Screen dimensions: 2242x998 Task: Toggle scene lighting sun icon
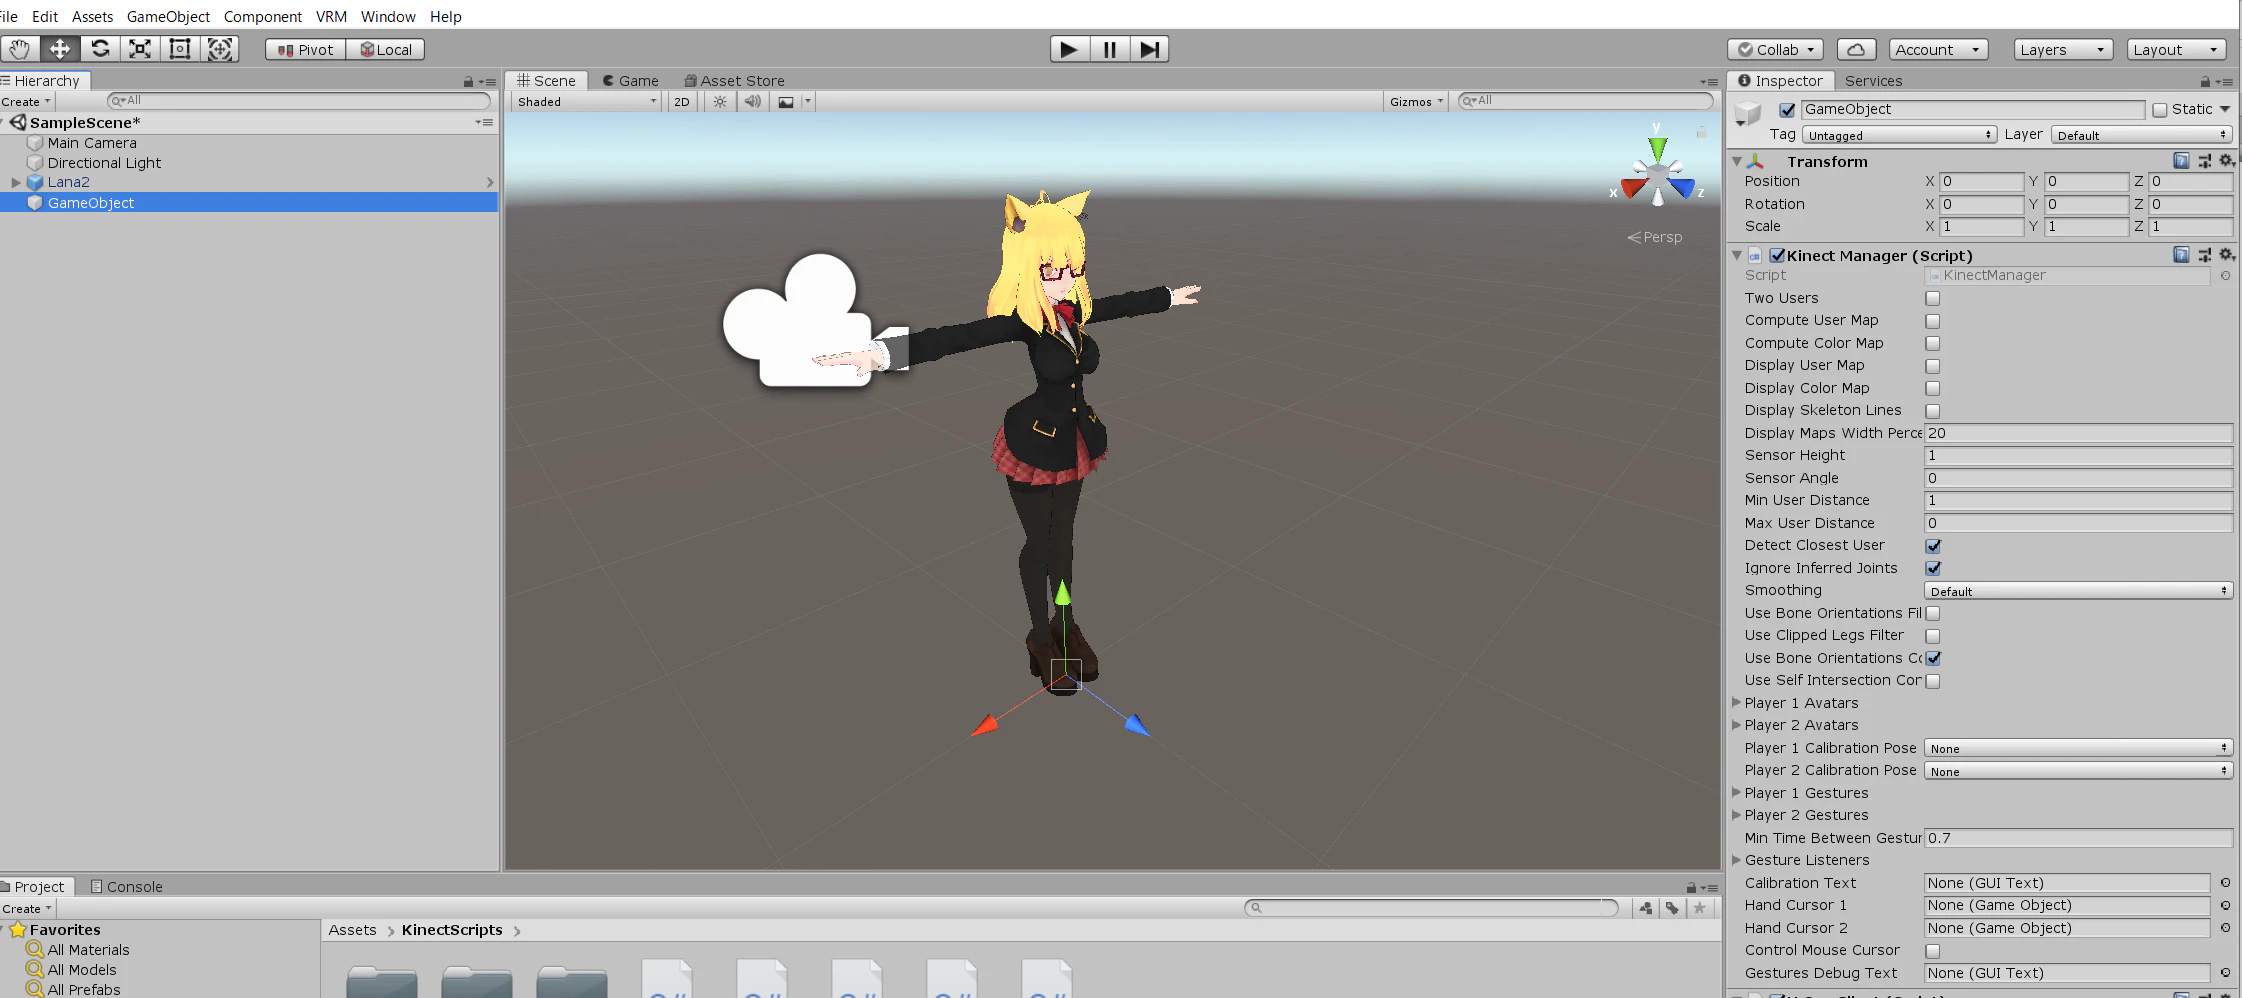[x=720, y=101]
